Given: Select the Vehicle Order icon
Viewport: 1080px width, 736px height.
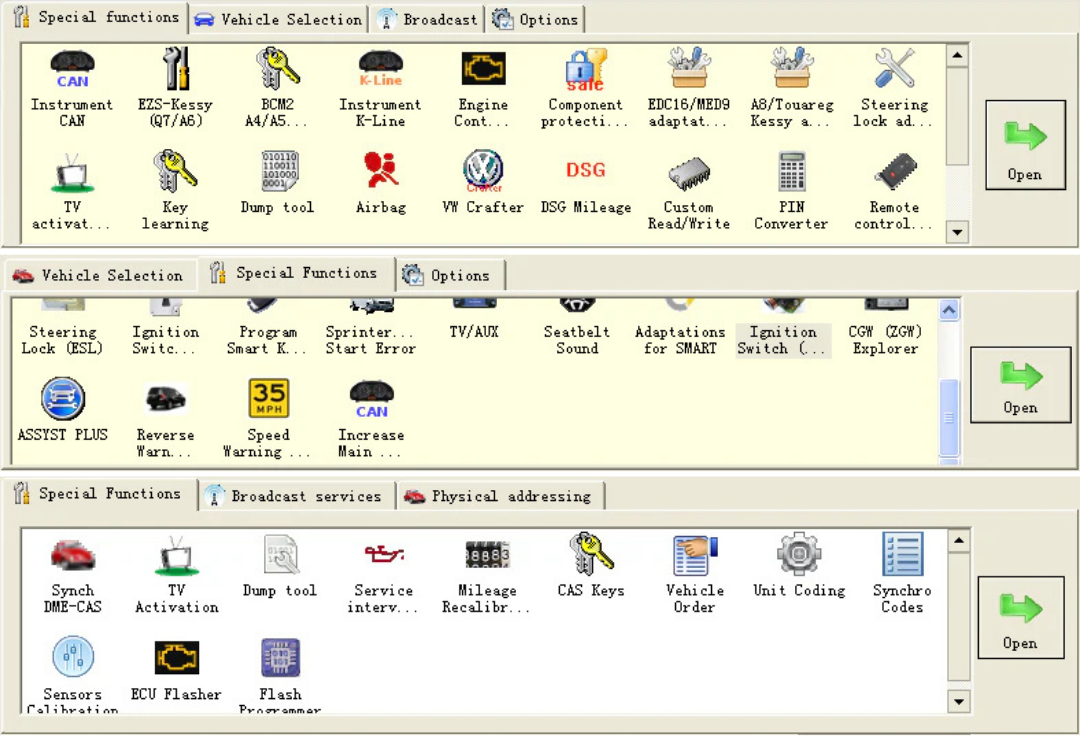Looking at the screenshot, I should point(694,555).
